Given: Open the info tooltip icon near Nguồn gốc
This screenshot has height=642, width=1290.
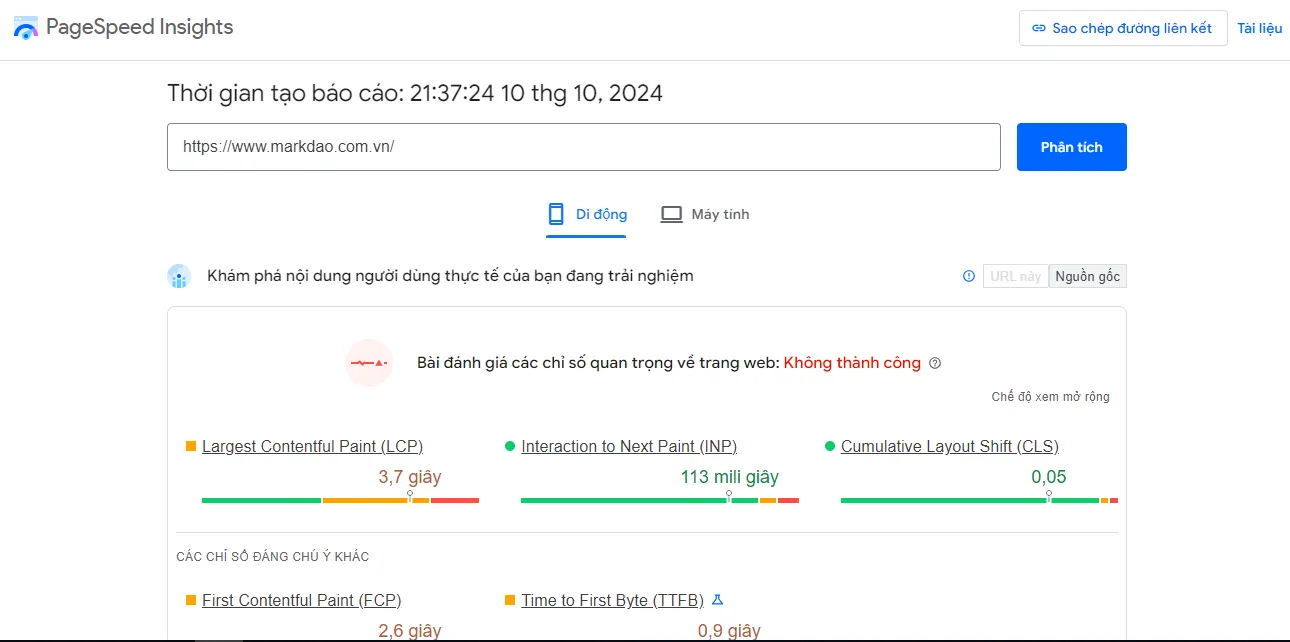Looking at the screenshot, I should tap(968, 276).
